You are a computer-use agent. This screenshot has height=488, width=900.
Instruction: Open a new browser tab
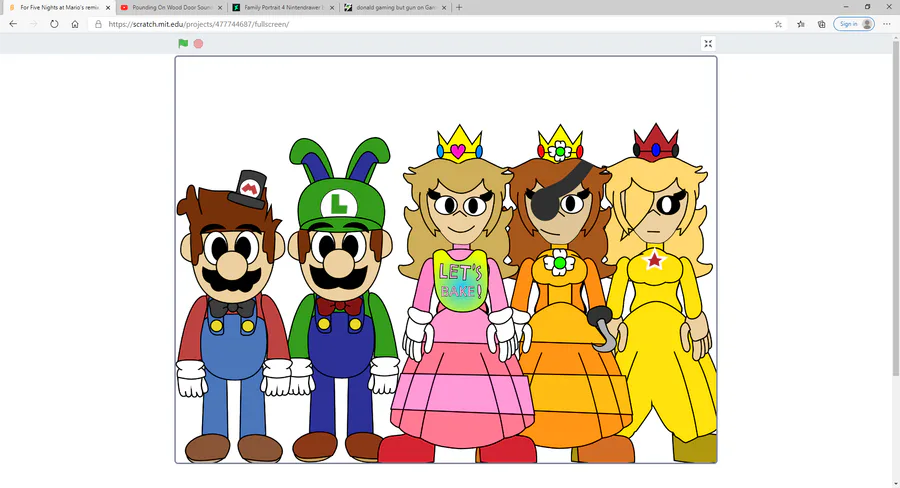point(459,7)
